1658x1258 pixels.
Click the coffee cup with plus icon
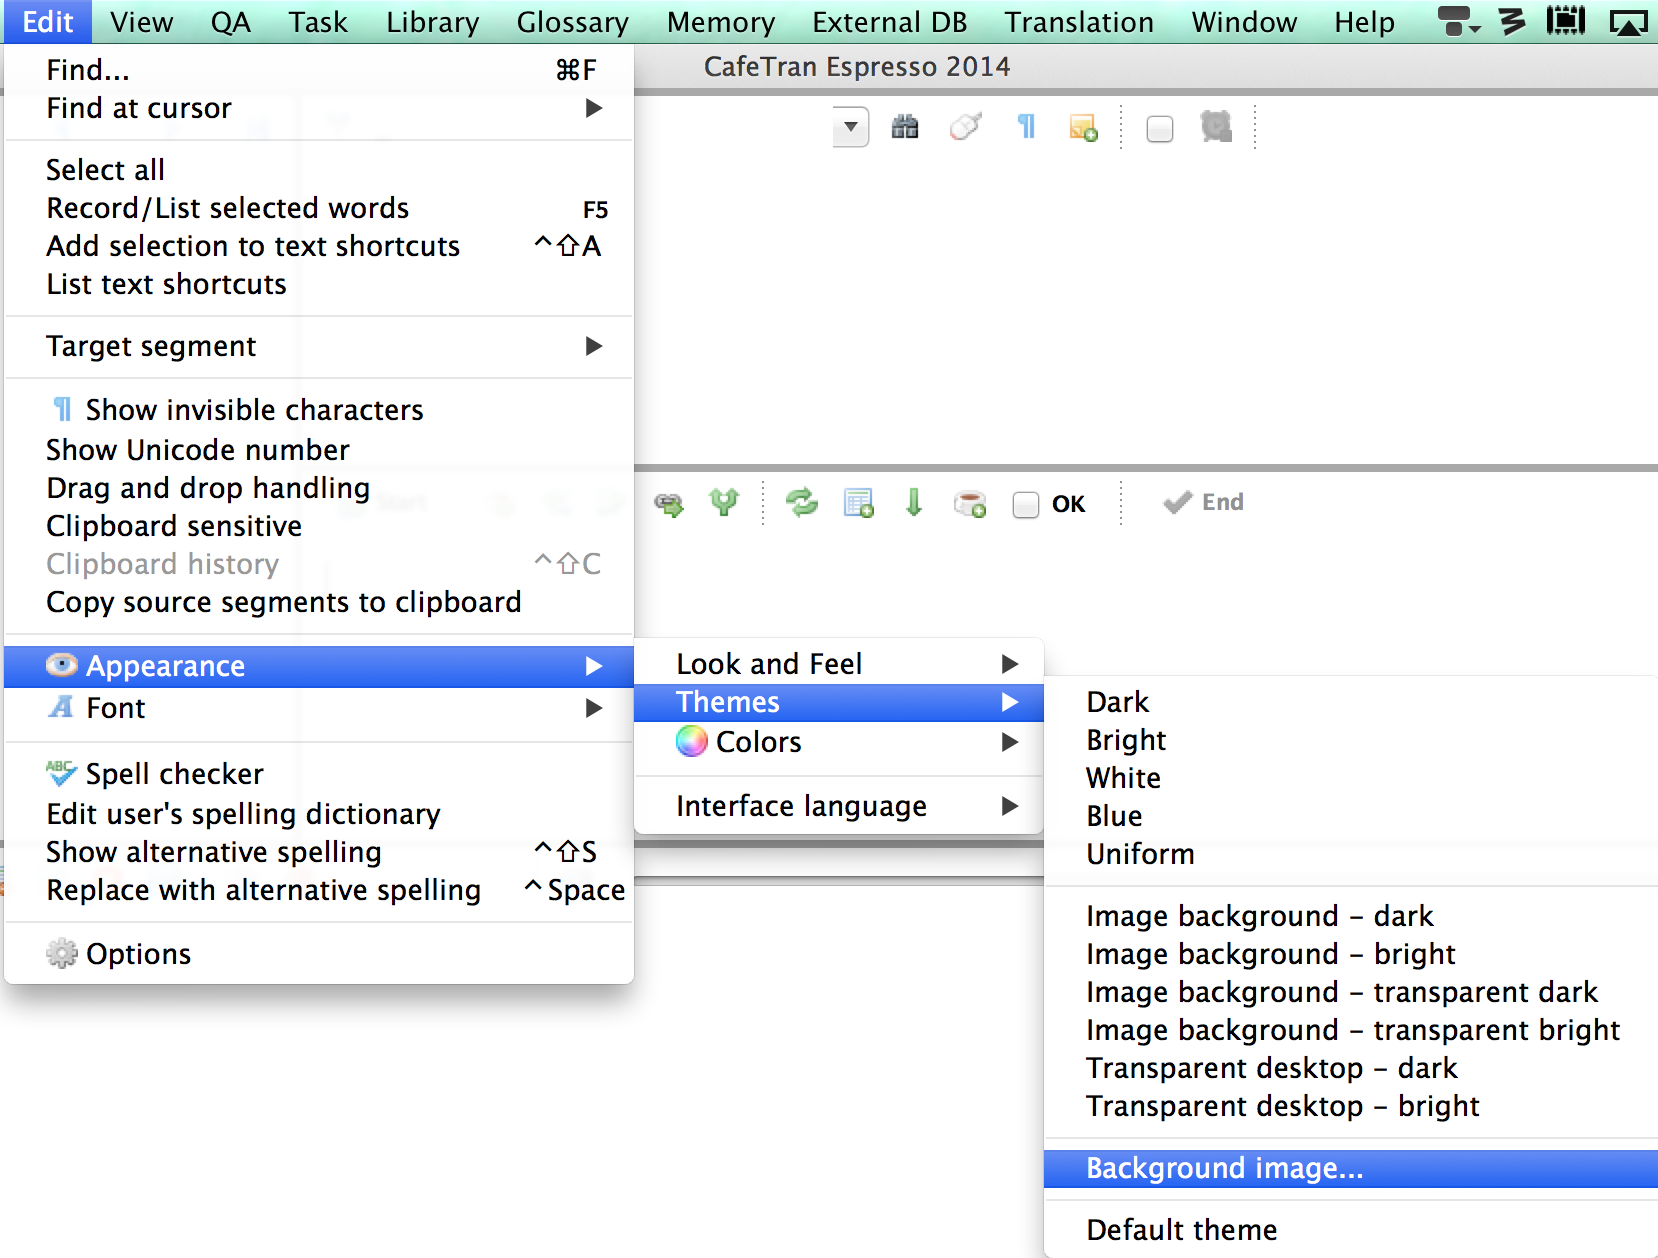click(970, 503)
